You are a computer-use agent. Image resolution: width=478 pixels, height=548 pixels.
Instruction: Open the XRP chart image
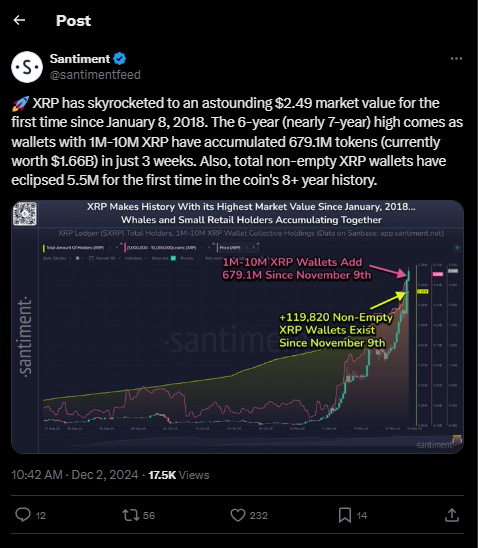238,327
